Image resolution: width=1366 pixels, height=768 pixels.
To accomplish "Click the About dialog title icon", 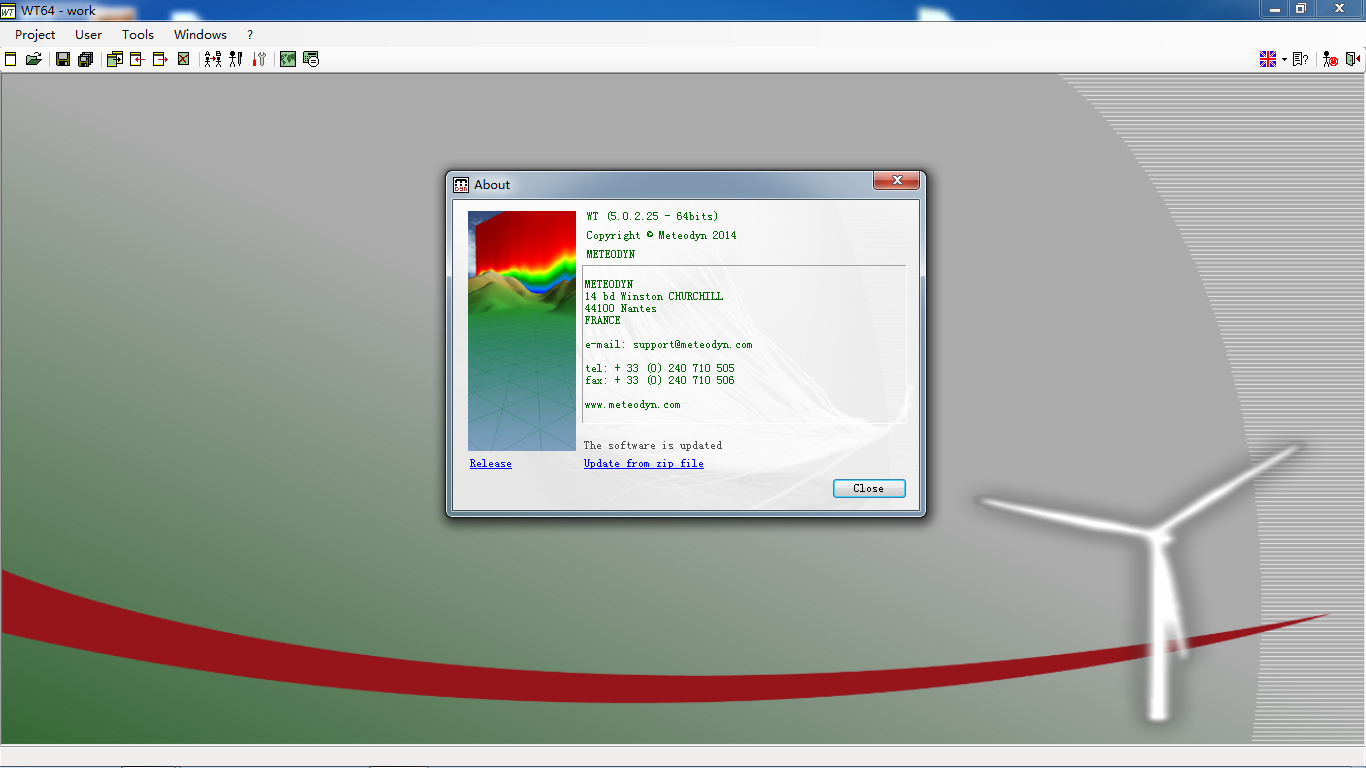I will pyautogui.click(x=461, y=185).
